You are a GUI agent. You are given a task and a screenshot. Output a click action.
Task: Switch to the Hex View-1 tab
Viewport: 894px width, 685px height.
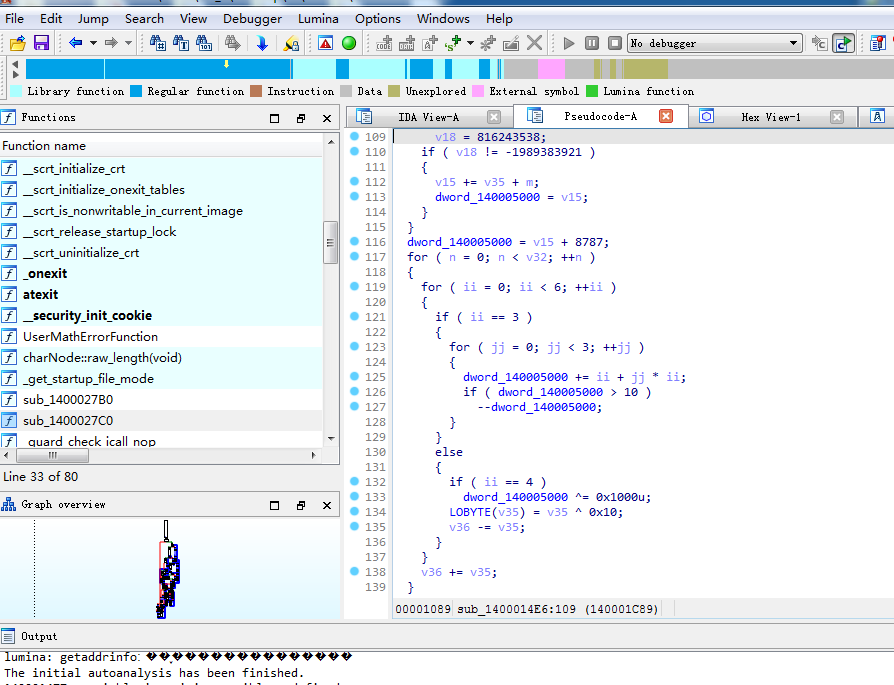[771, 117]
